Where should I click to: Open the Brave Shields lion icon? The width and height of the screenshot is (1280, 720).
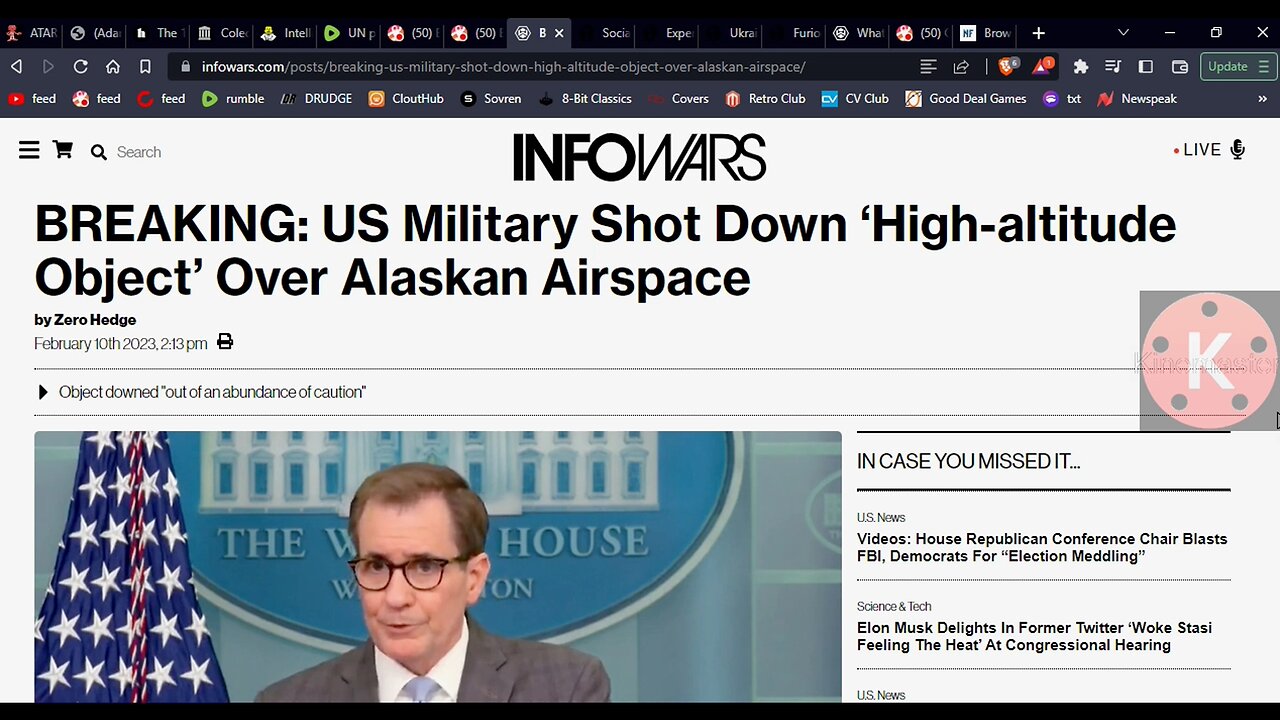click(x=1007, y=67)
